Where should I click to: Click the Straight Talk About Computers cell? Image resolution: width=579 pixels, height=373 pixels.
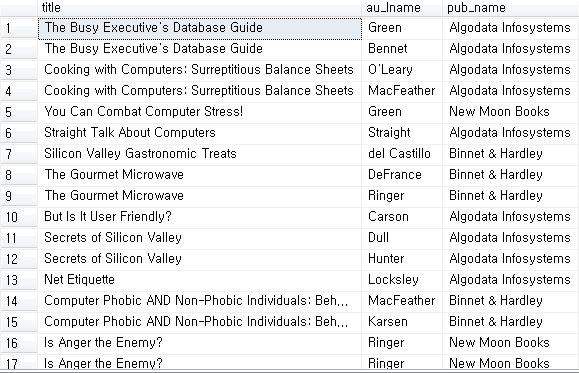coord(199,133)
